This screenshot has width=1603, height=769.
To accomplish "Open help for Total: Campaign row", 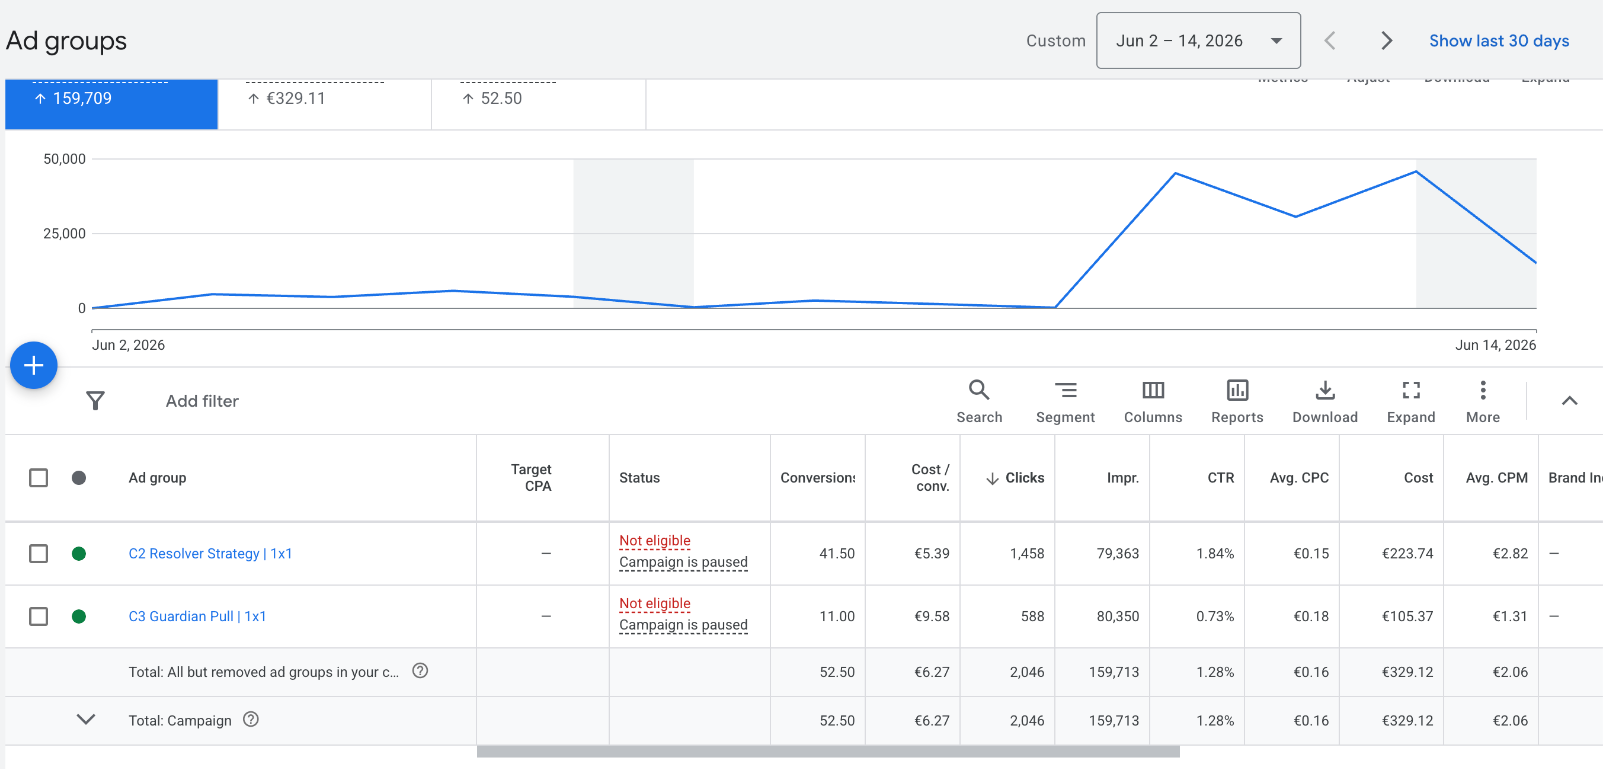I will (251, 719).
